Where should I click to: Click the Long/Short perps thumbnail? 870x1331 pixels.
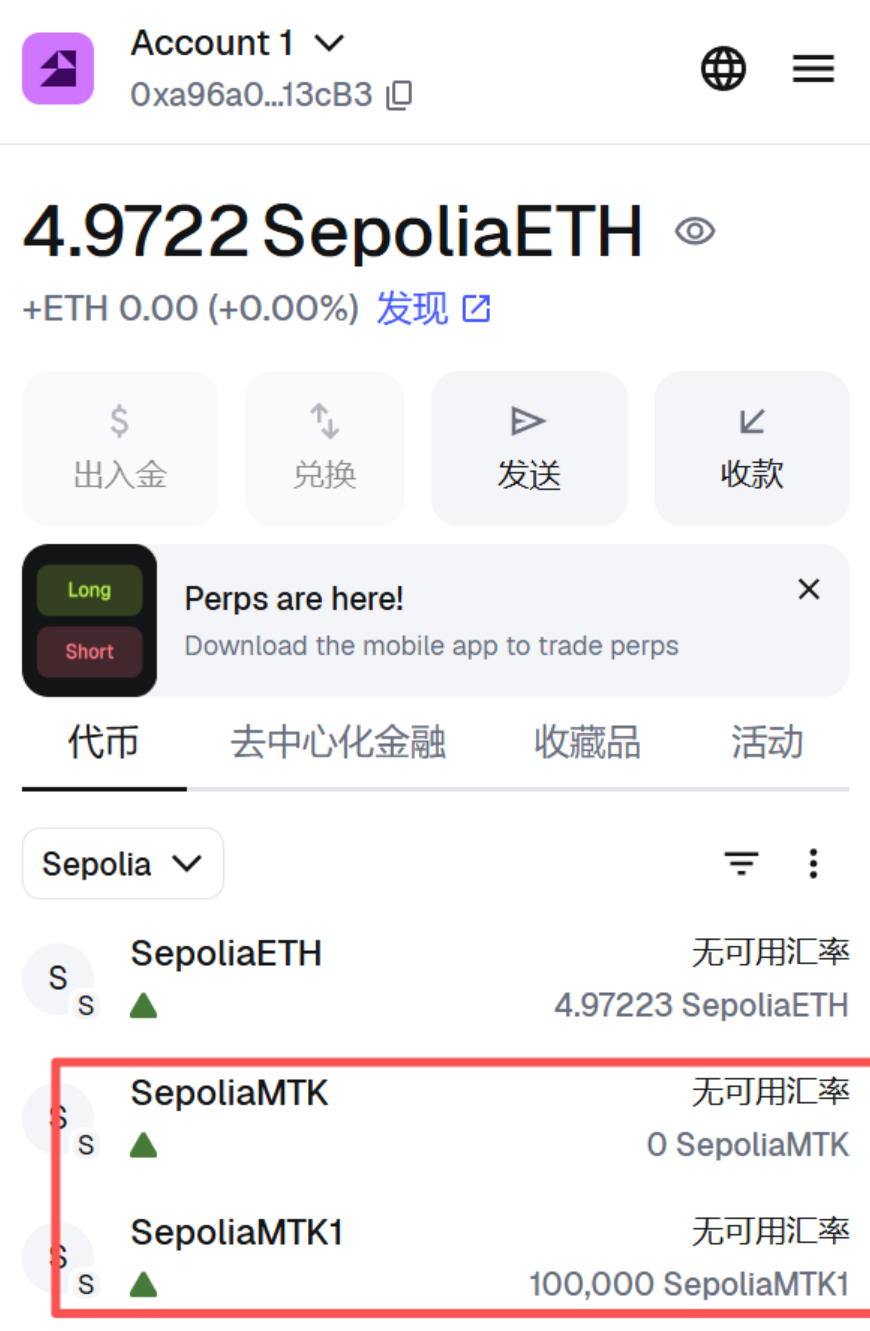[x=89, y=620]
